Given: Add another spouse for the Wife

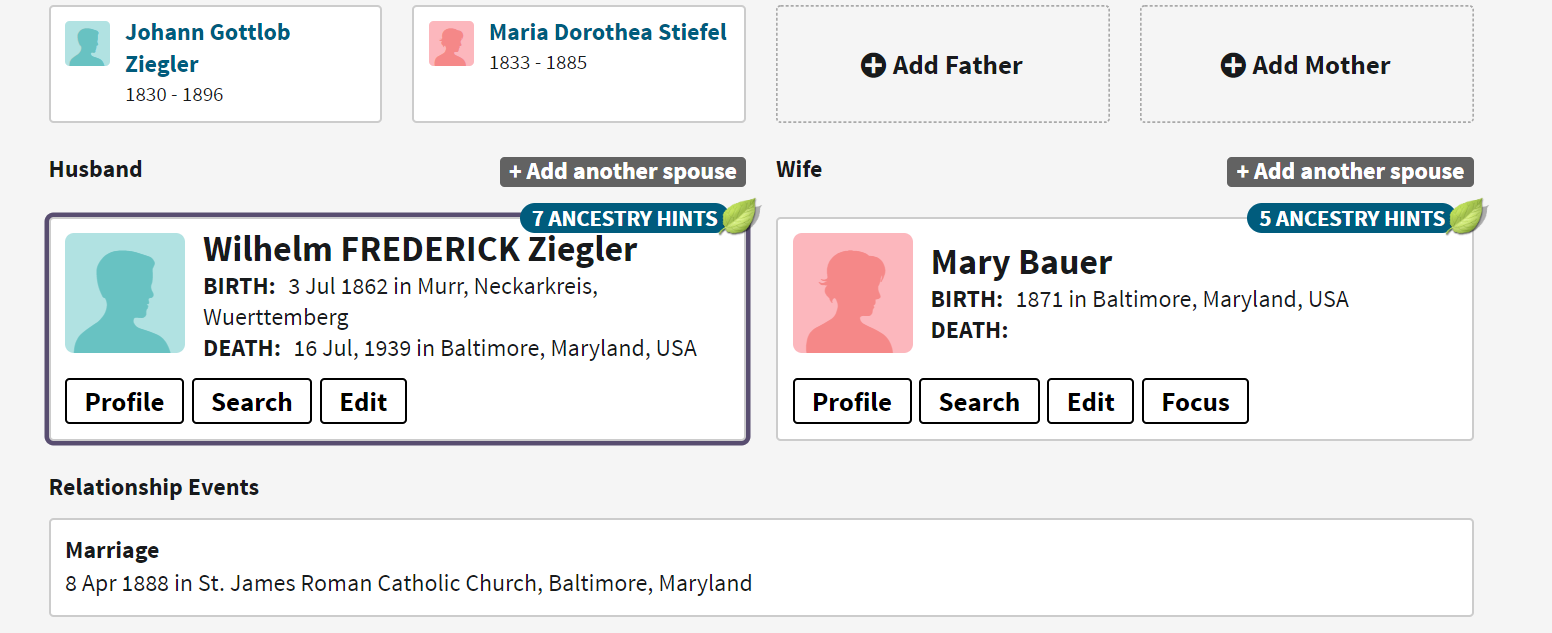Looking at the screenshot, I should [1350, 171].
